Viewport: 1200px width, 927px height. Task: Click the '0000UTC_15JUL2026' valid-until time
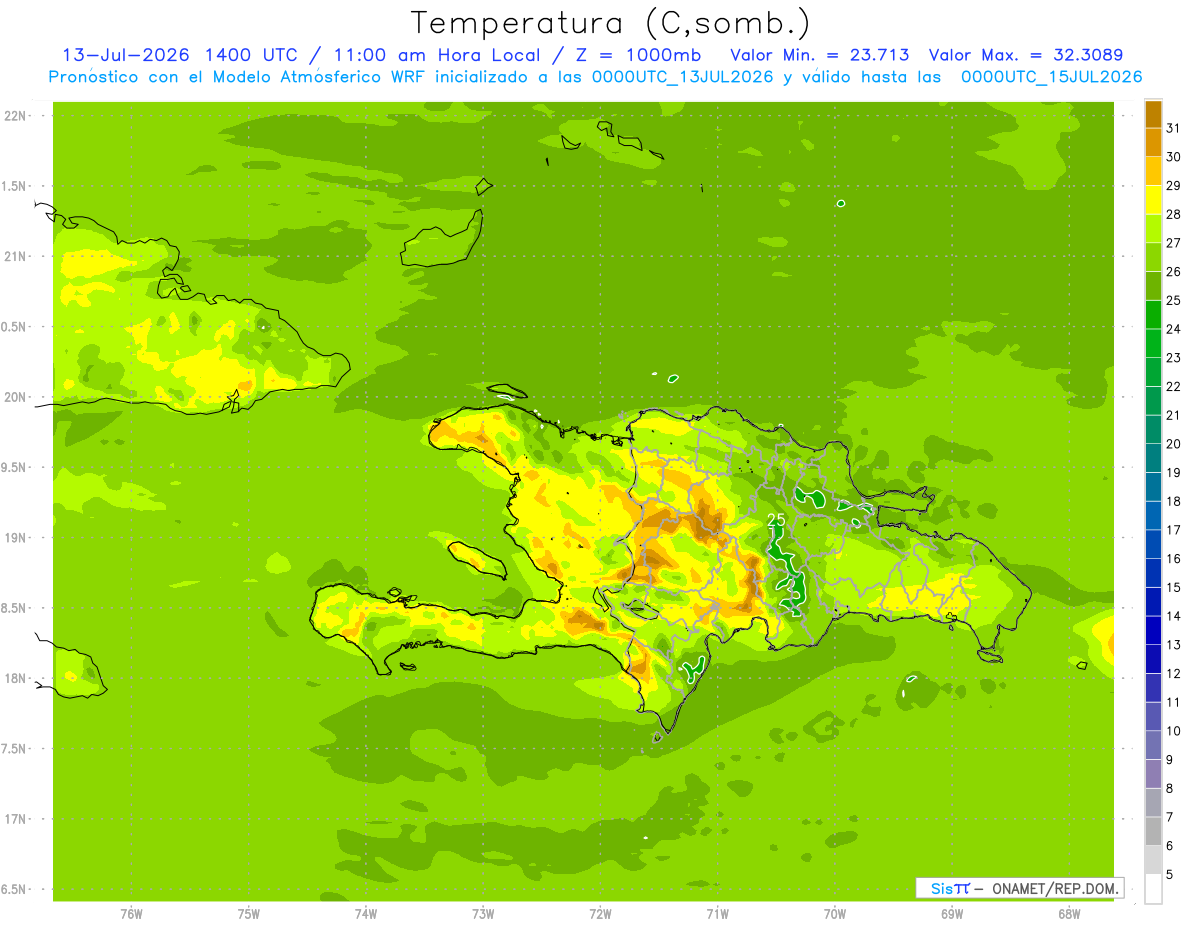[x=1051, y=77]
